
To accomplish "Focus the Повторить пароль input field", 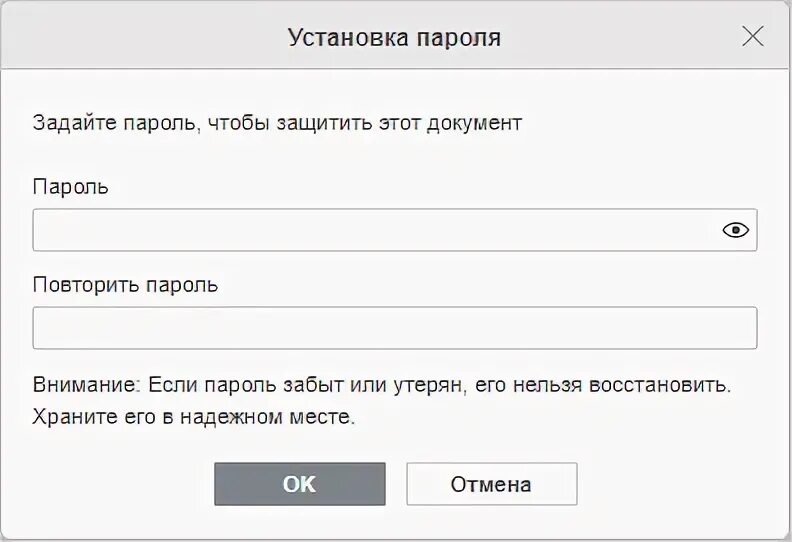I will coord(394,328).
